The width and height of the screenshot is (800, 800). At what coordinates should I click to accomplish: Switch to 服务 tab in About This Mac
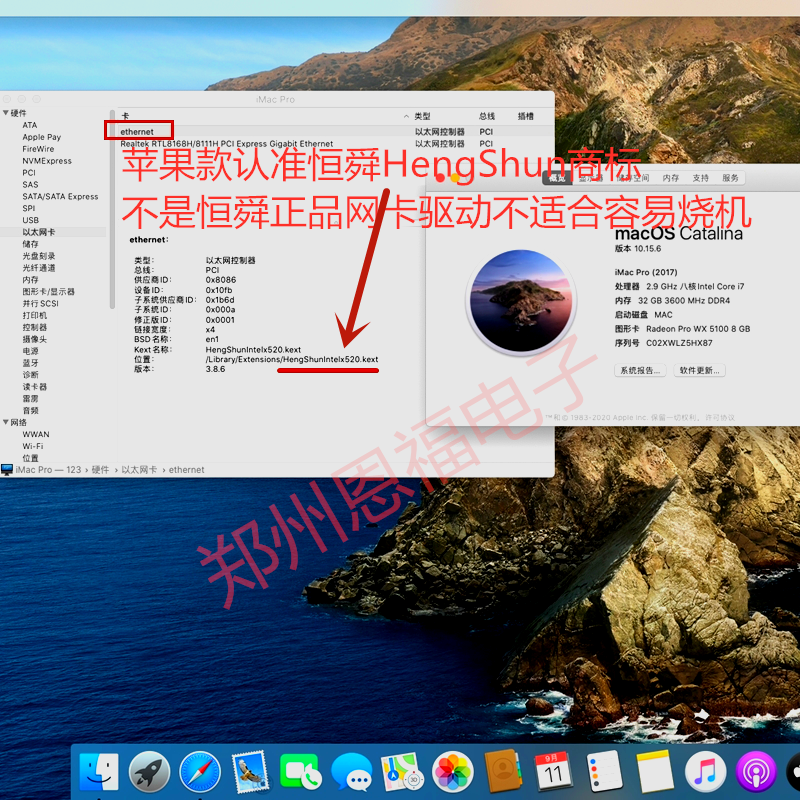730,178
